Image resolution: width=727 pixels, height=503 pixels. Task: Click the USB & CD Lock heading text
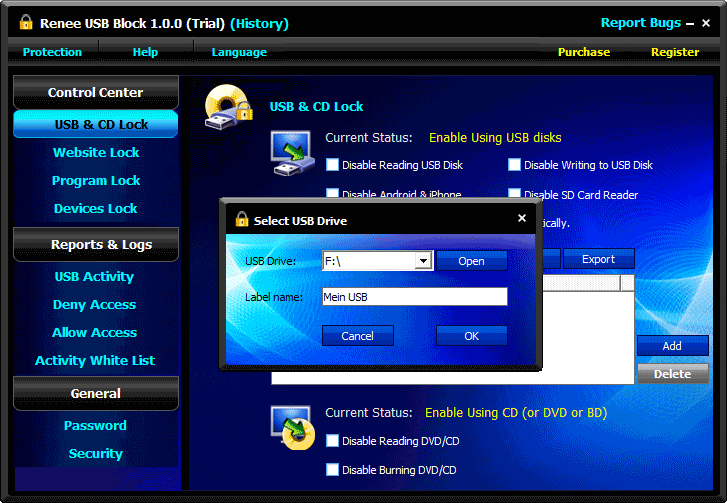pos(316,107)
